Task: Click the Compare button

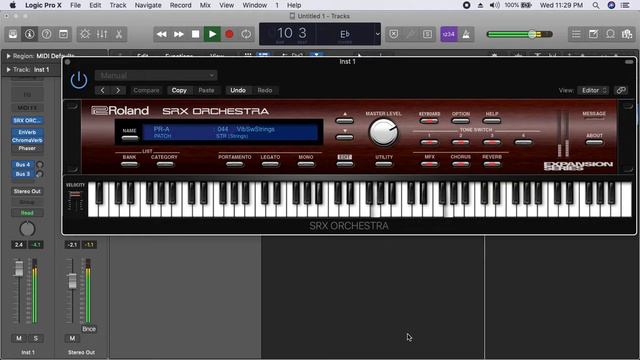Action: (146, 90)
